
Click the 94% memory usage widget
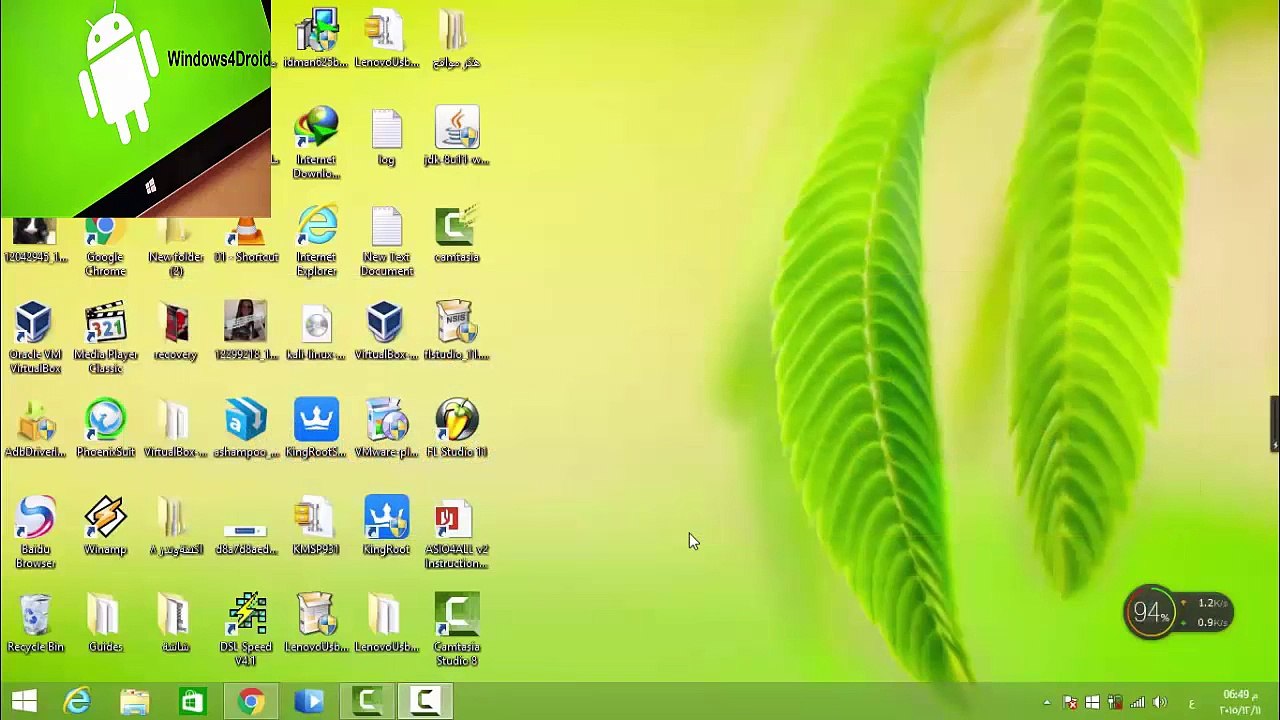pyautogui.click(x=1150, y=612)
